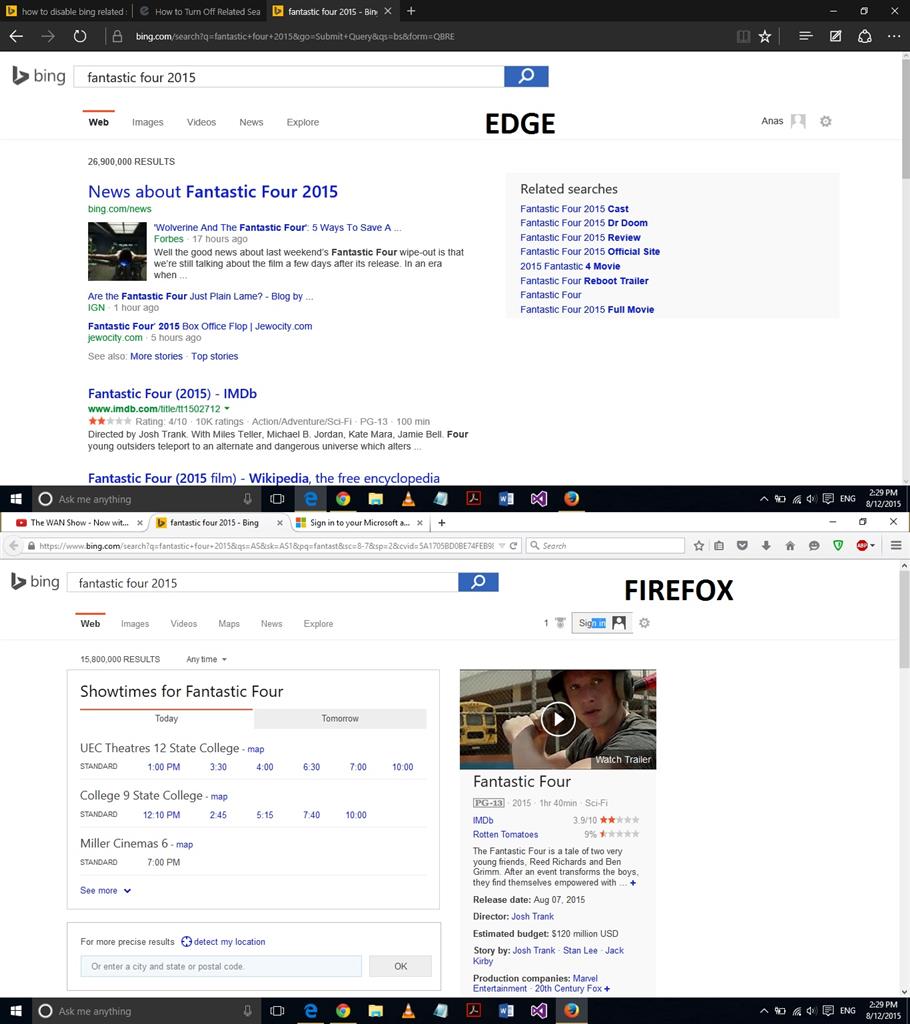Switch to Tomorrow showtimes tab

[x=340, y=718]
